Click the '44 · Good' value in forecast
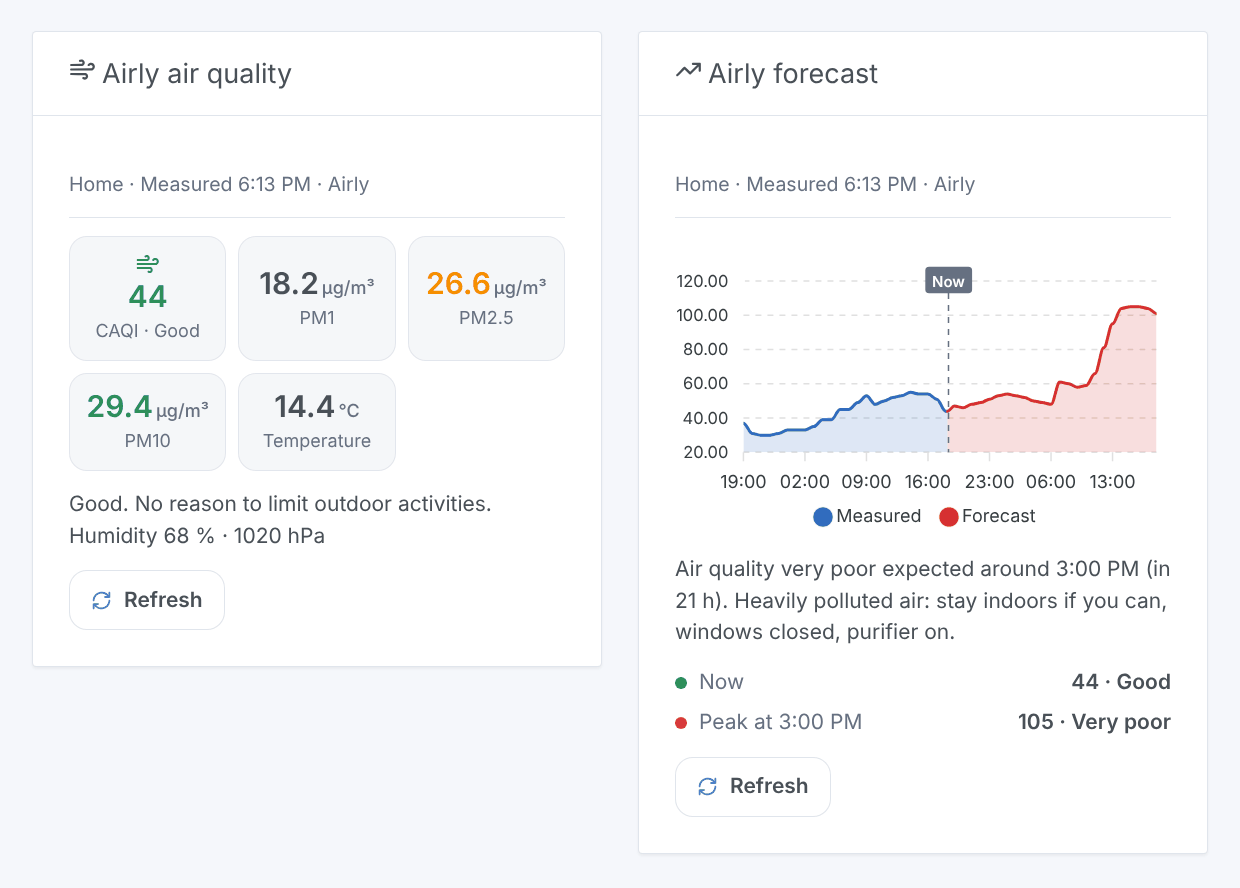The height and width of the screenshot is (888, 1240). pos(1121,682)
